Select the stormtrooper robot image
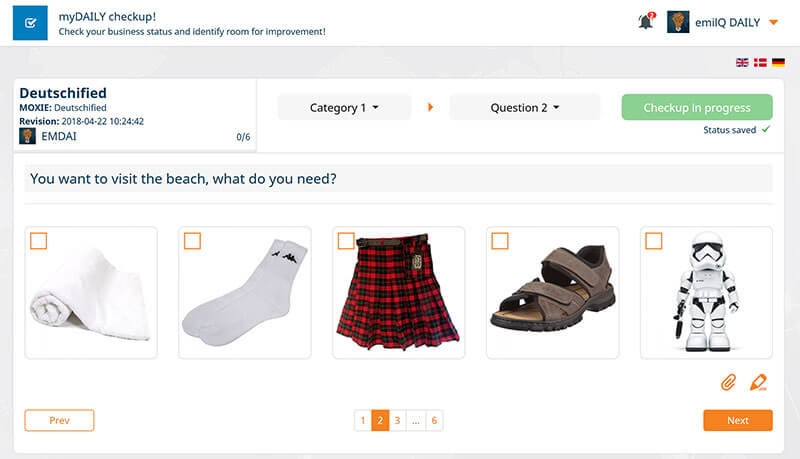 click(707, 293)
